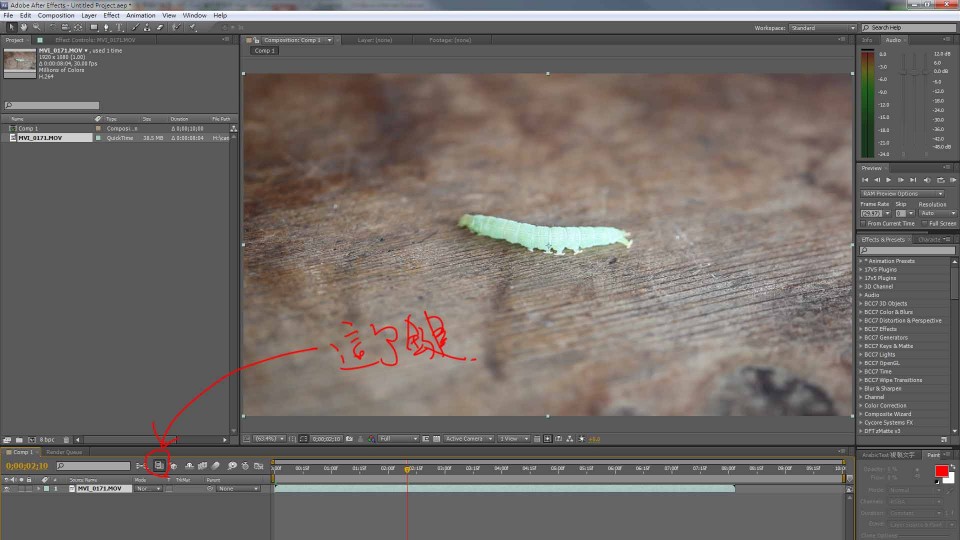Click the circled icon in the timeline toolbar

[158, 465]
